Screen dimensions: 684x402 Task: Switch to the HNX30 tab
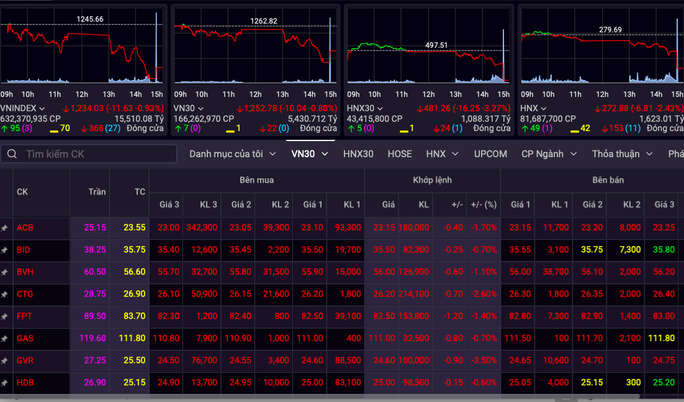358,154
